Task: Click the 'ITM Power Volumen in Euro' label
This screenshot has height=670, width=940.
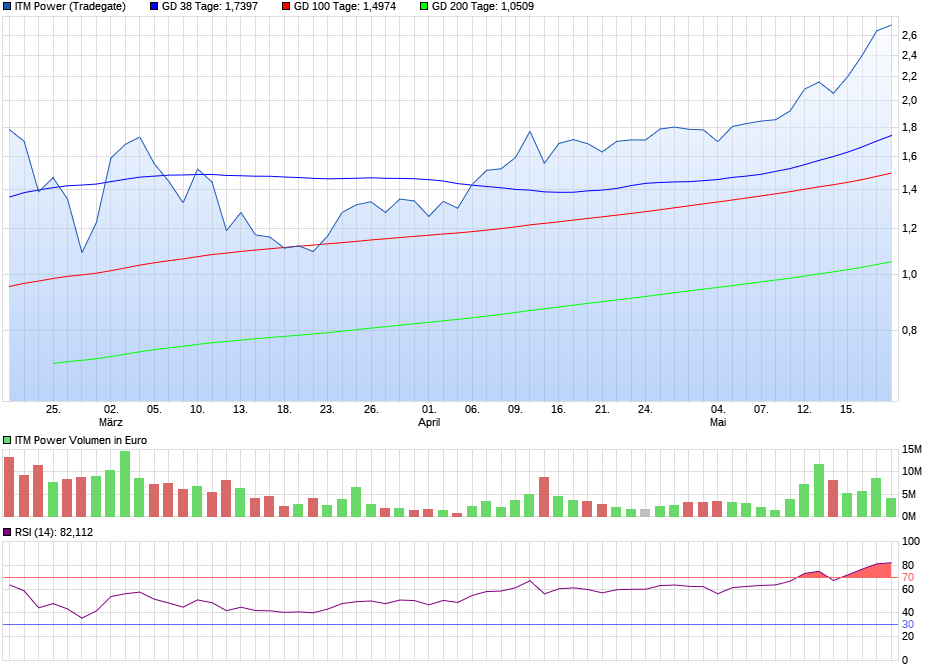Action: pyautogui.click(x=80, y=440)
